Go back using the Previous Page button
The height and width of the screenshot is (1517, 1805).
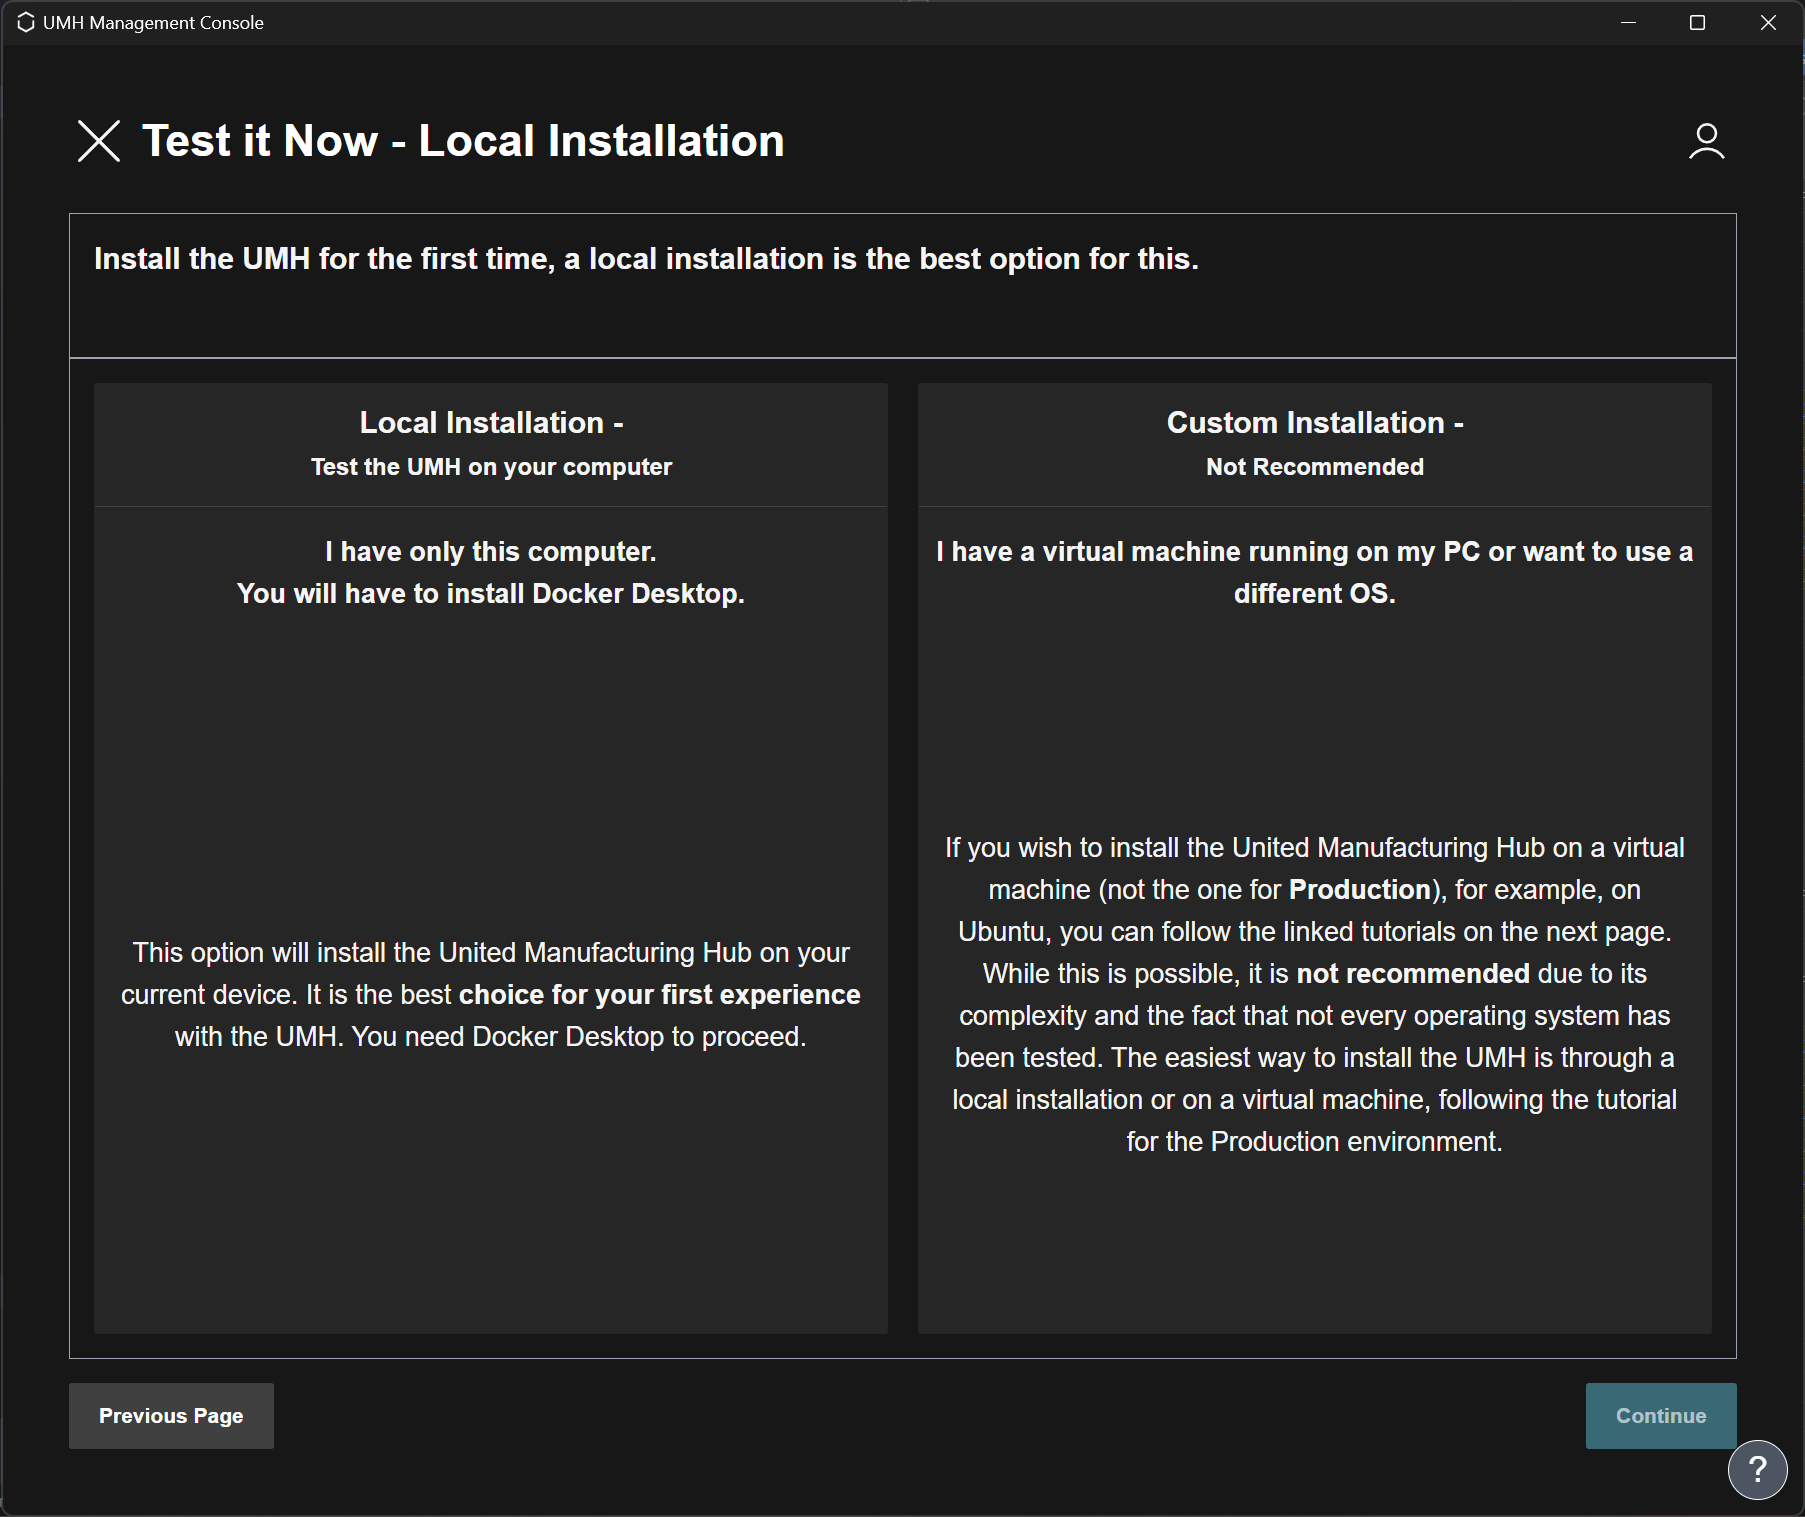(171, 1416)
